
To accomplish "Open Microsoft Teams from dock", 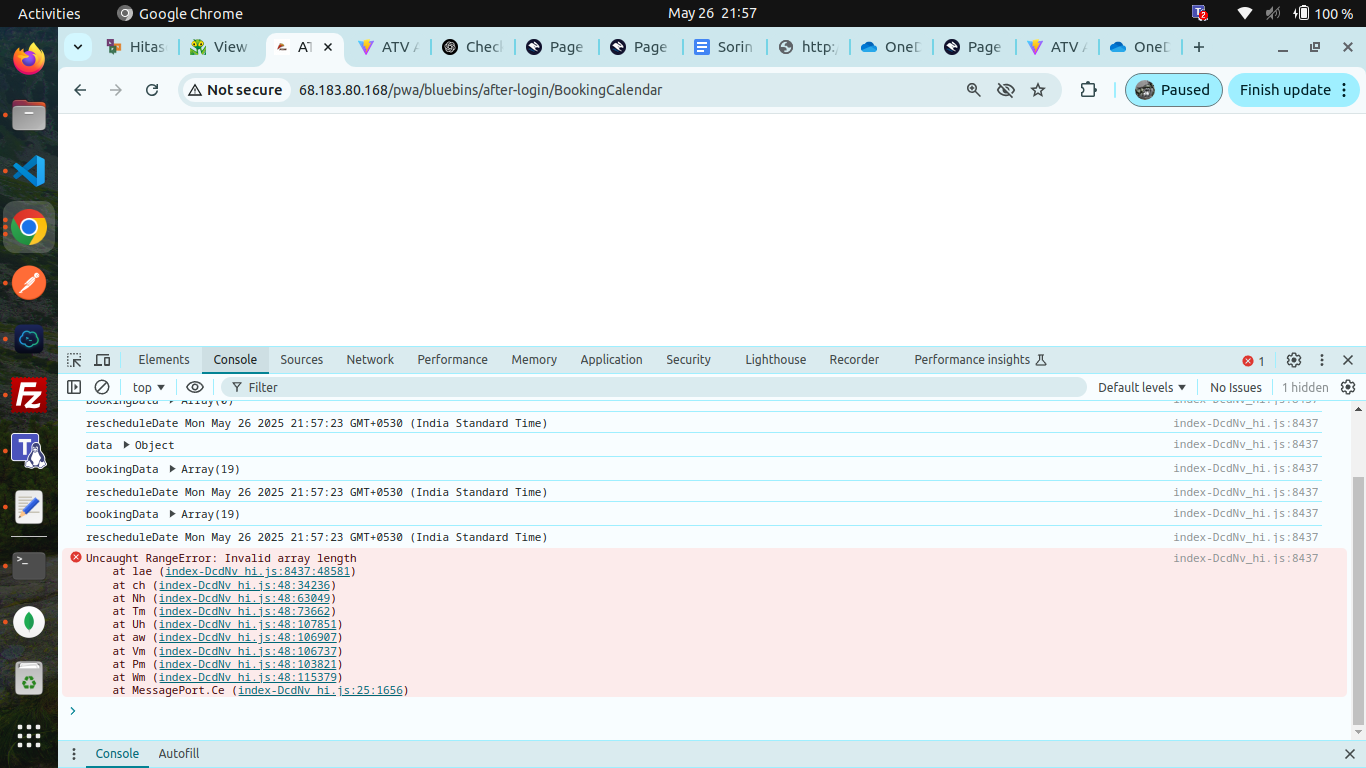I will tap(29, 452).
